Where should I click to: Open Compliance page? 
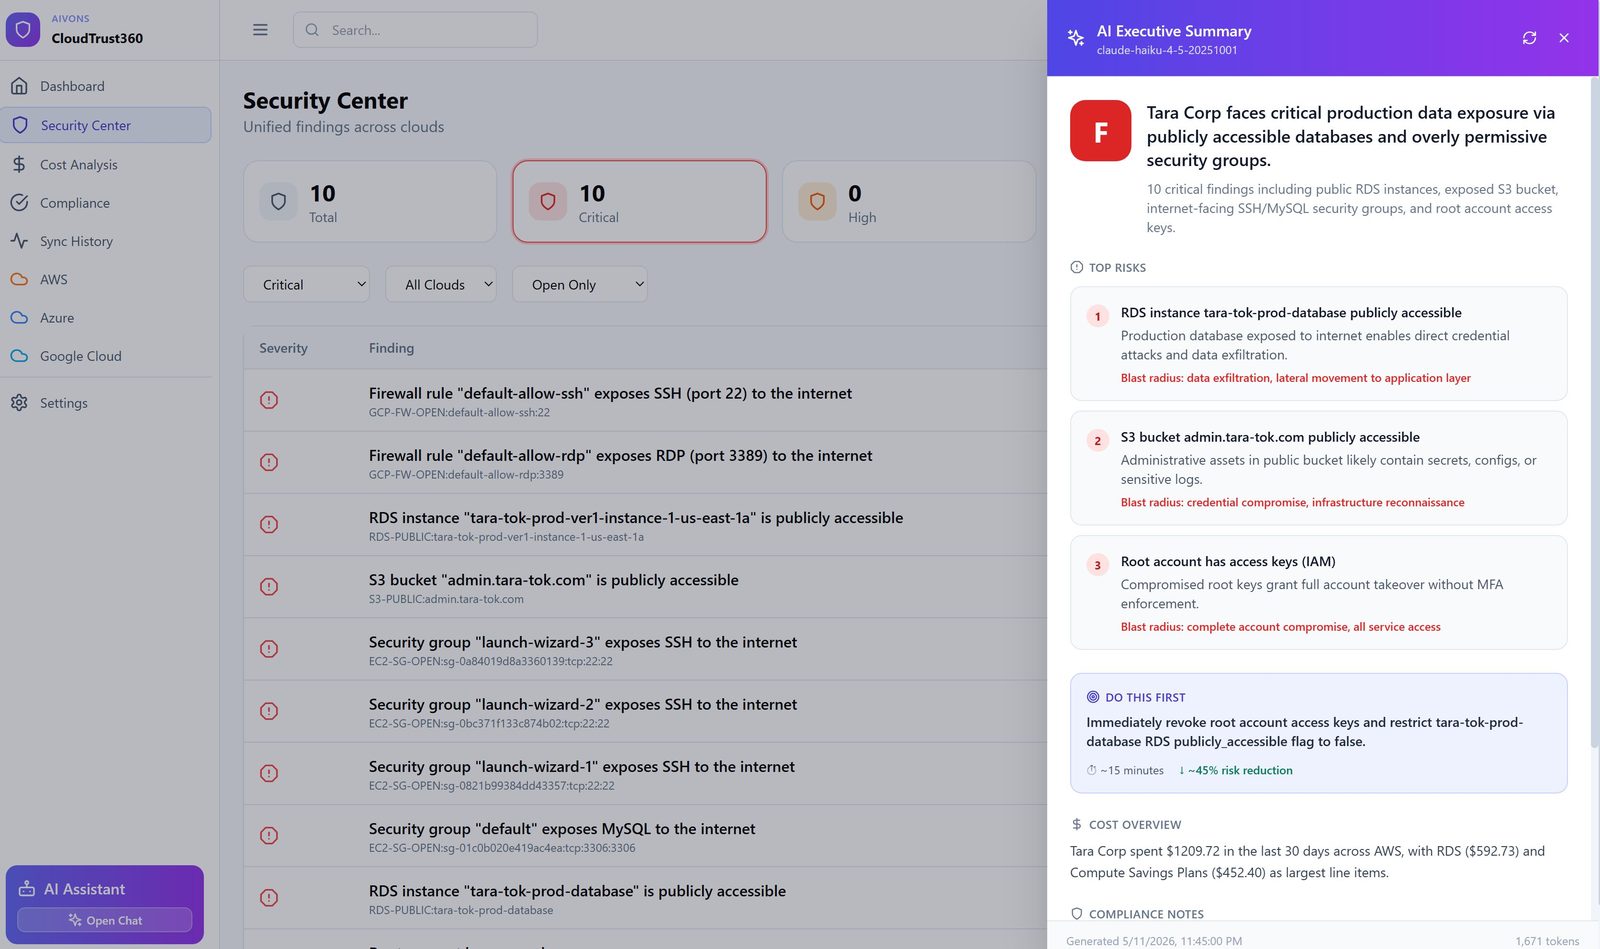[106, 202]
